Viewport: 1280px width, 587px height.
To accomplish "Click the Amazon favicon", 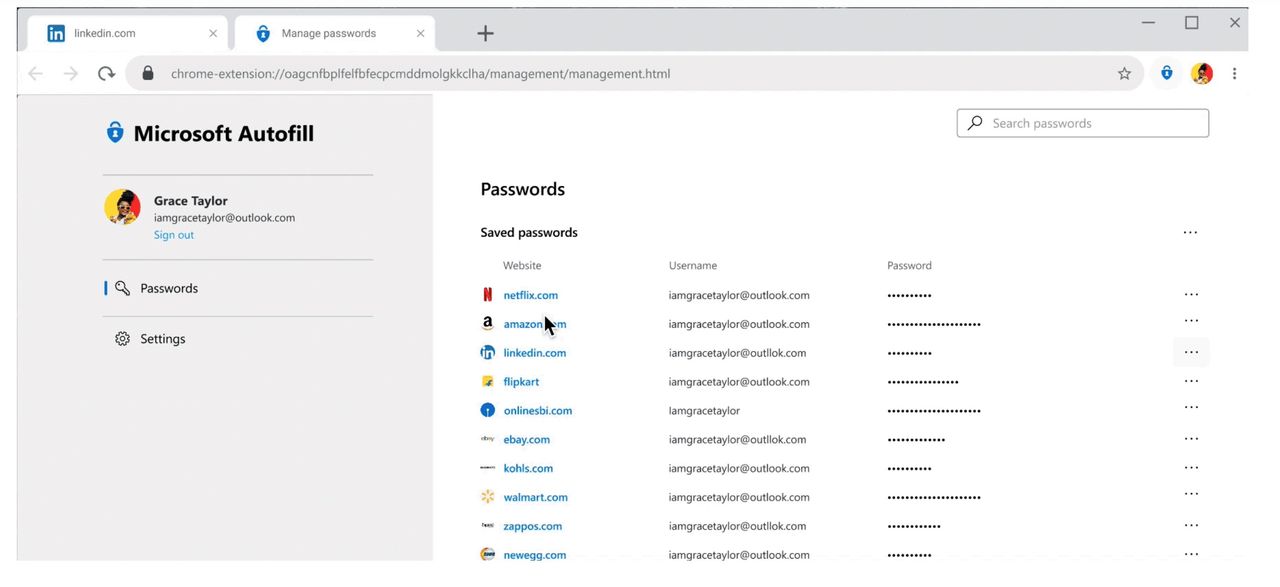I will [x=488, y=324].
